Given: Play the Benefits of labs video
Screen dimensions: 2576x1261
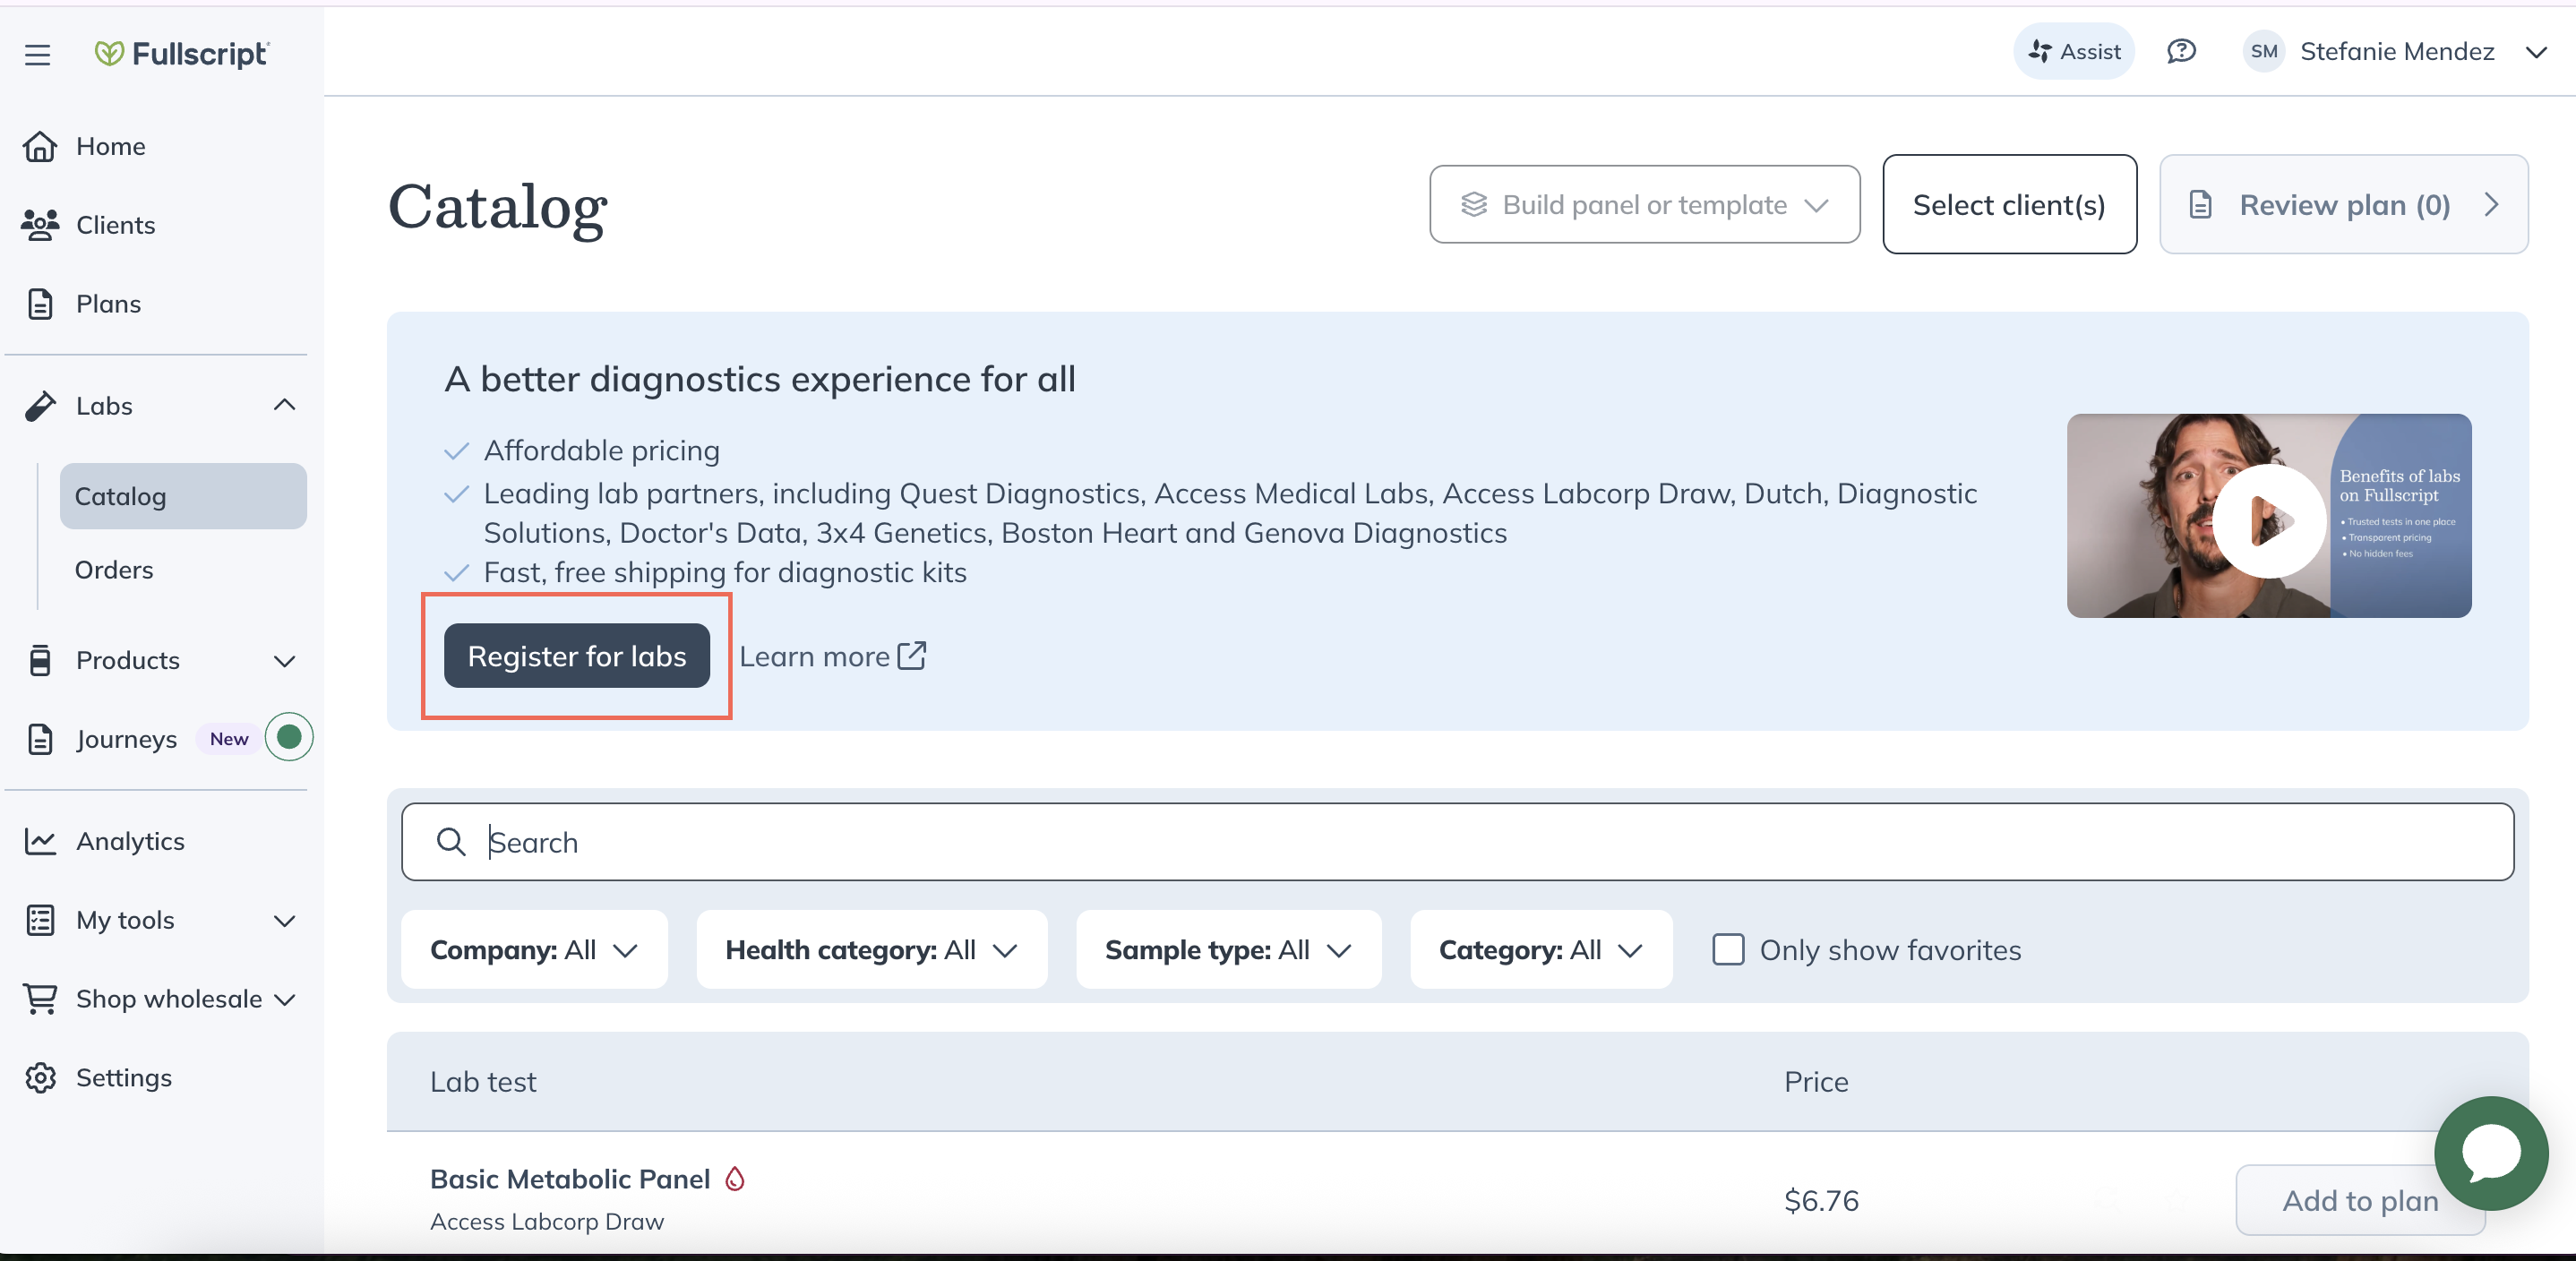Looking at the screenshot, I should click(2268, 520).
